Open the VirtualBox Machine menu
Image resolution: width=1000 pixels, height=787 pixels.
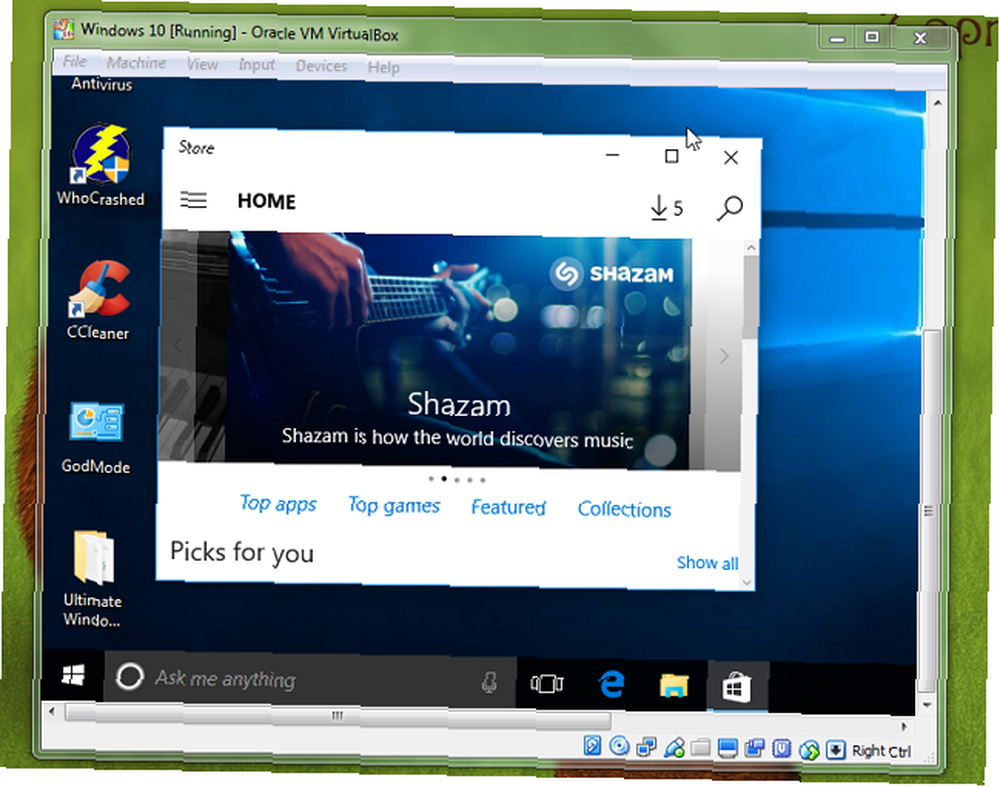pyautogui.click(x=136, y=63)
